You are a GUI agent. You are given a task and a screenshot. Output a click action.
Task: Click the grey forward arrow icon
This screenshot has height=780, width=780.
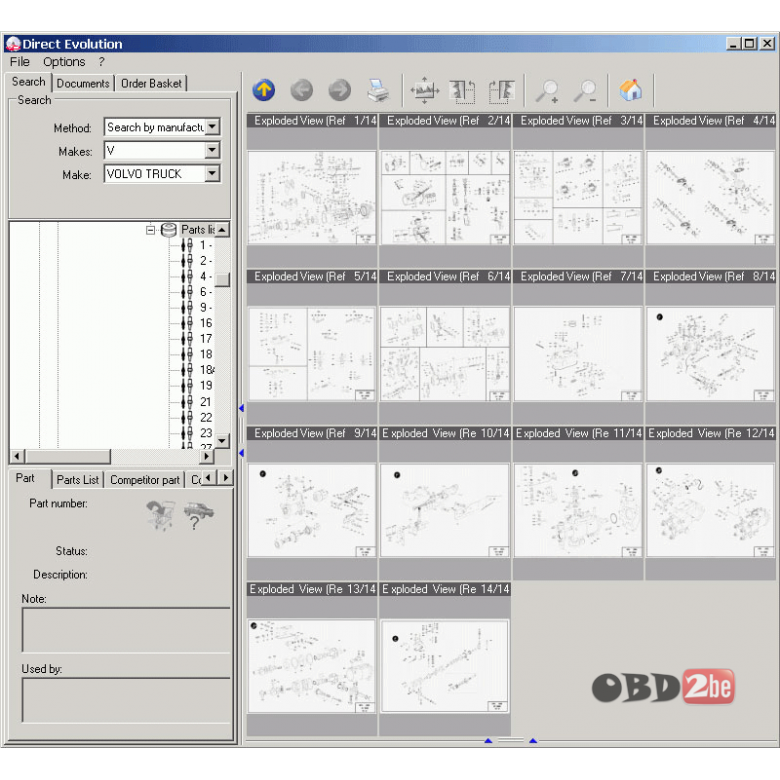(x=340, y=91)
